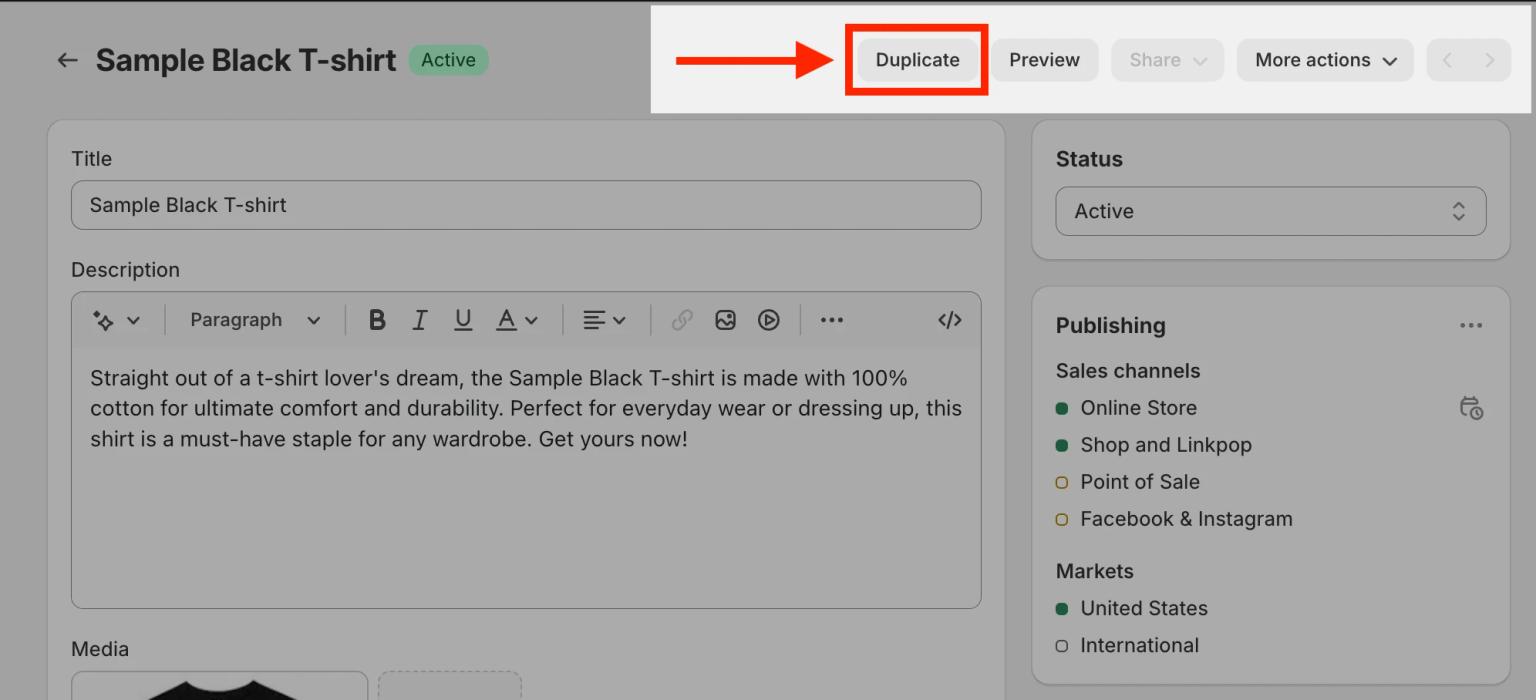Expand the More actions menu
Screen dimensions: 1536x700
pos(1325,60)
